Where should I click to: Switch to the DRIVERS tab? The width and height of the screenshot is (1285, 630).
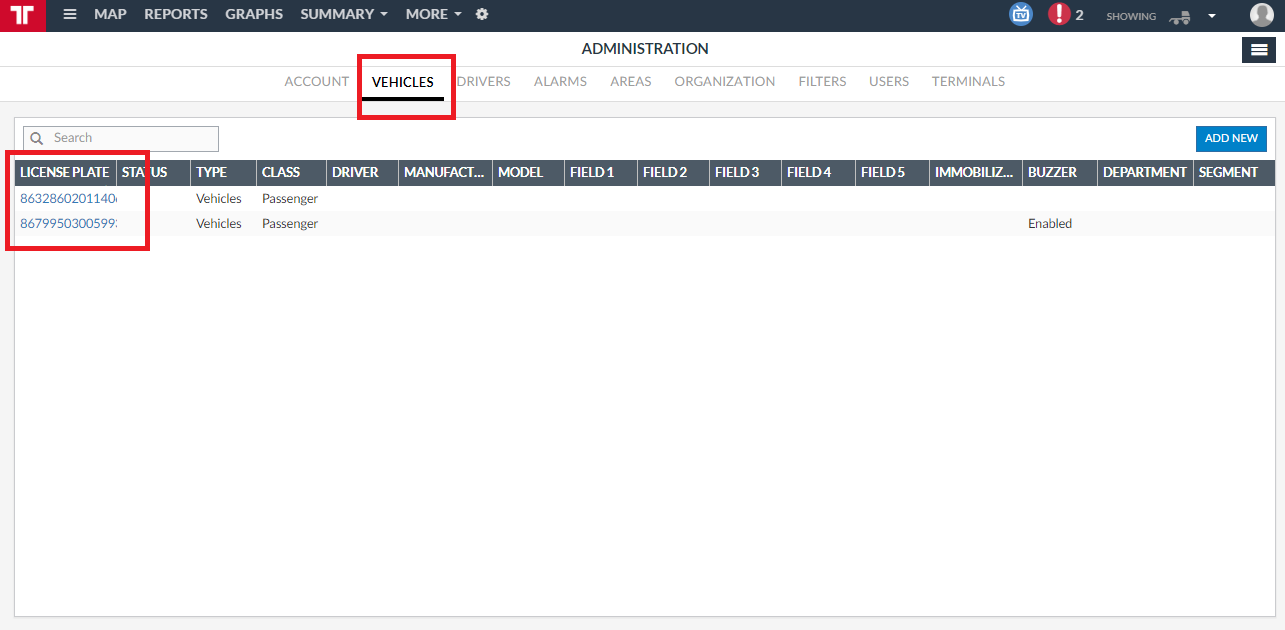483,82
